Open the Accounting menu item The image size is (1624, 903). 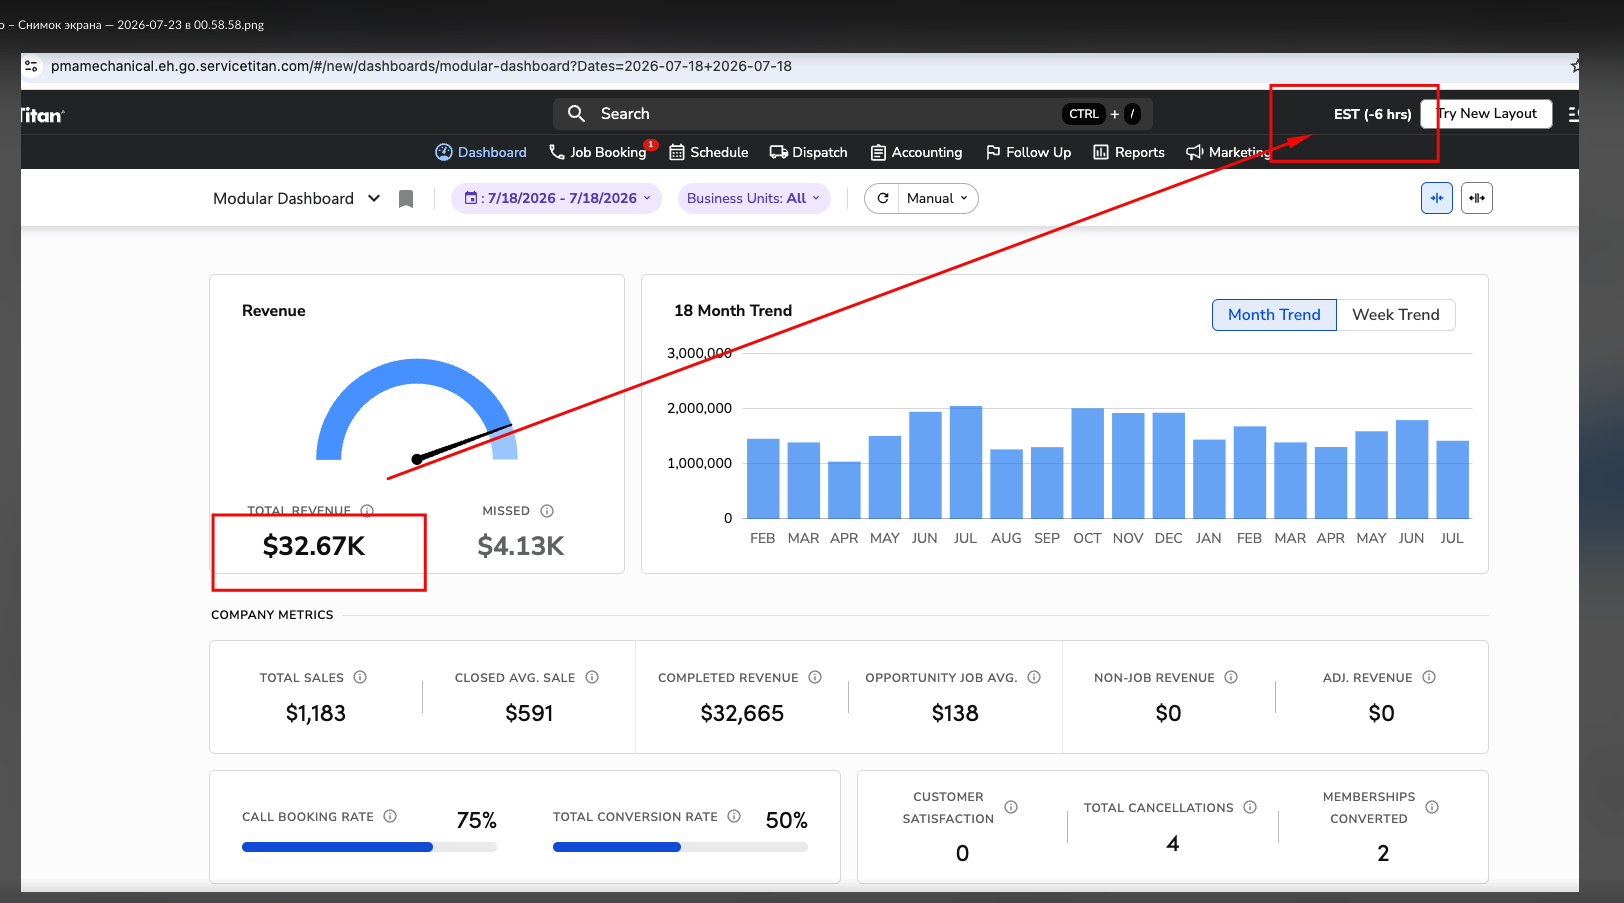click(917, 152)
